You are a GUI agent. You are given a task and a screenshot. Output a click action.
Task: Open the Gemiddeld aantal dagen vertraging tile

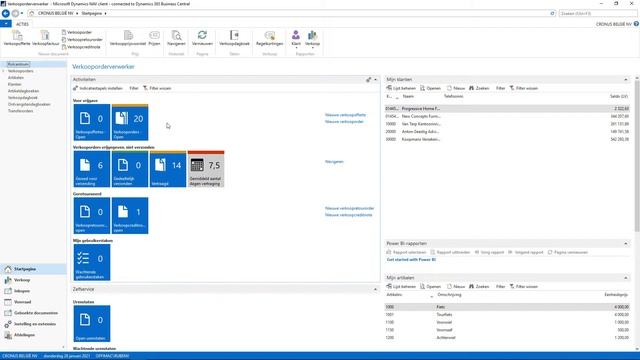click(x=206, y=169)
